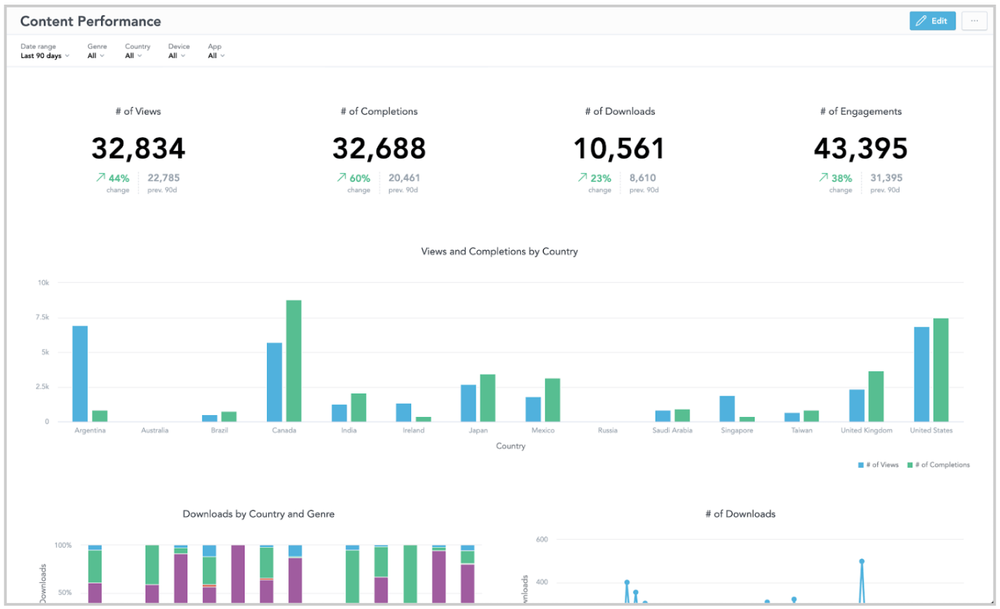This screenshot has height=609, width=1000.
Task: Click United States' green completions bar
Action: [x=941, y=370]
